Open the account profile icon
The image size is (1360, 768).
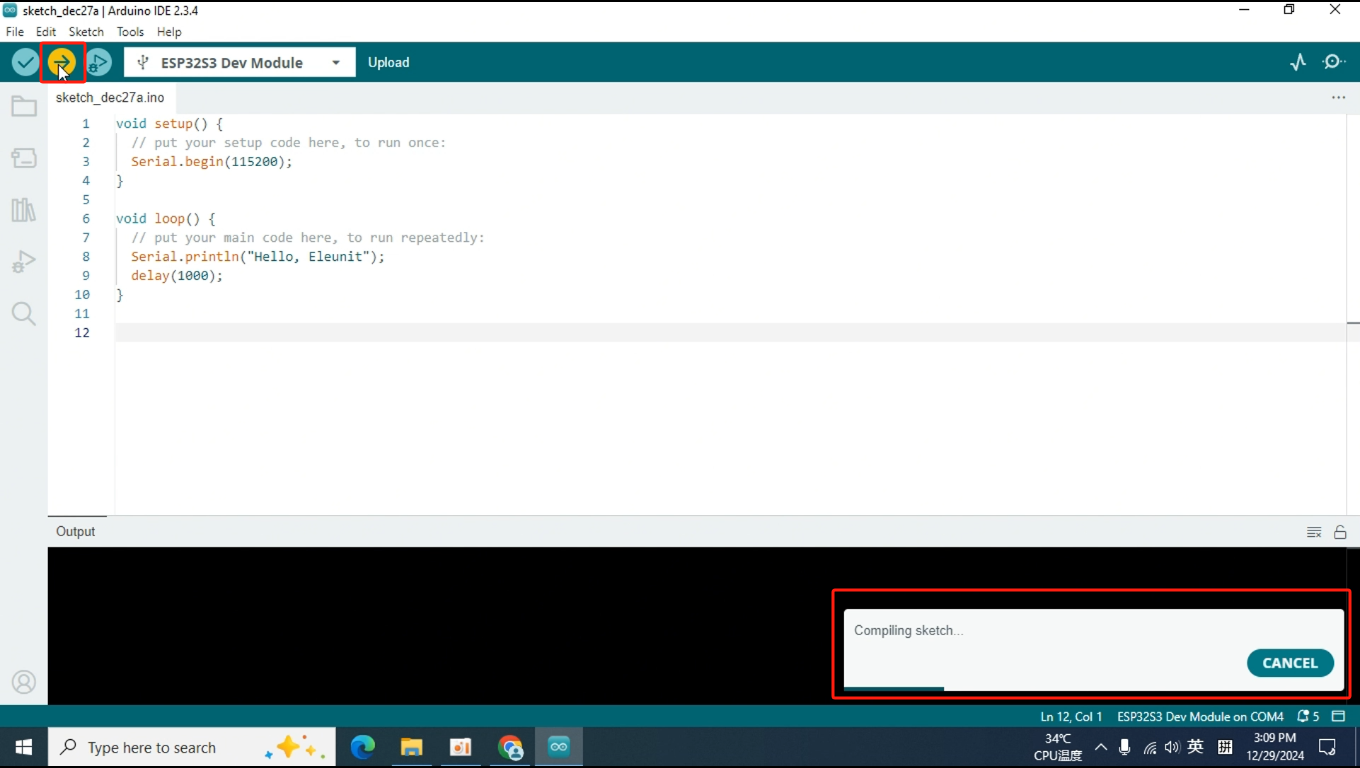tap(24, 682)
